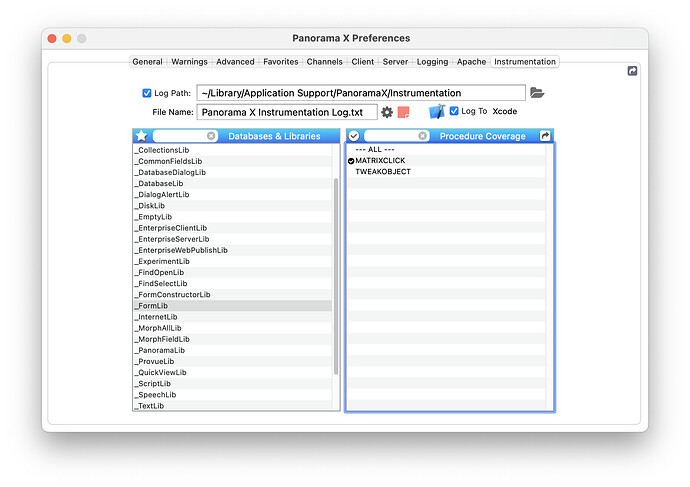Click the Xcode app icon

point(437,112)
